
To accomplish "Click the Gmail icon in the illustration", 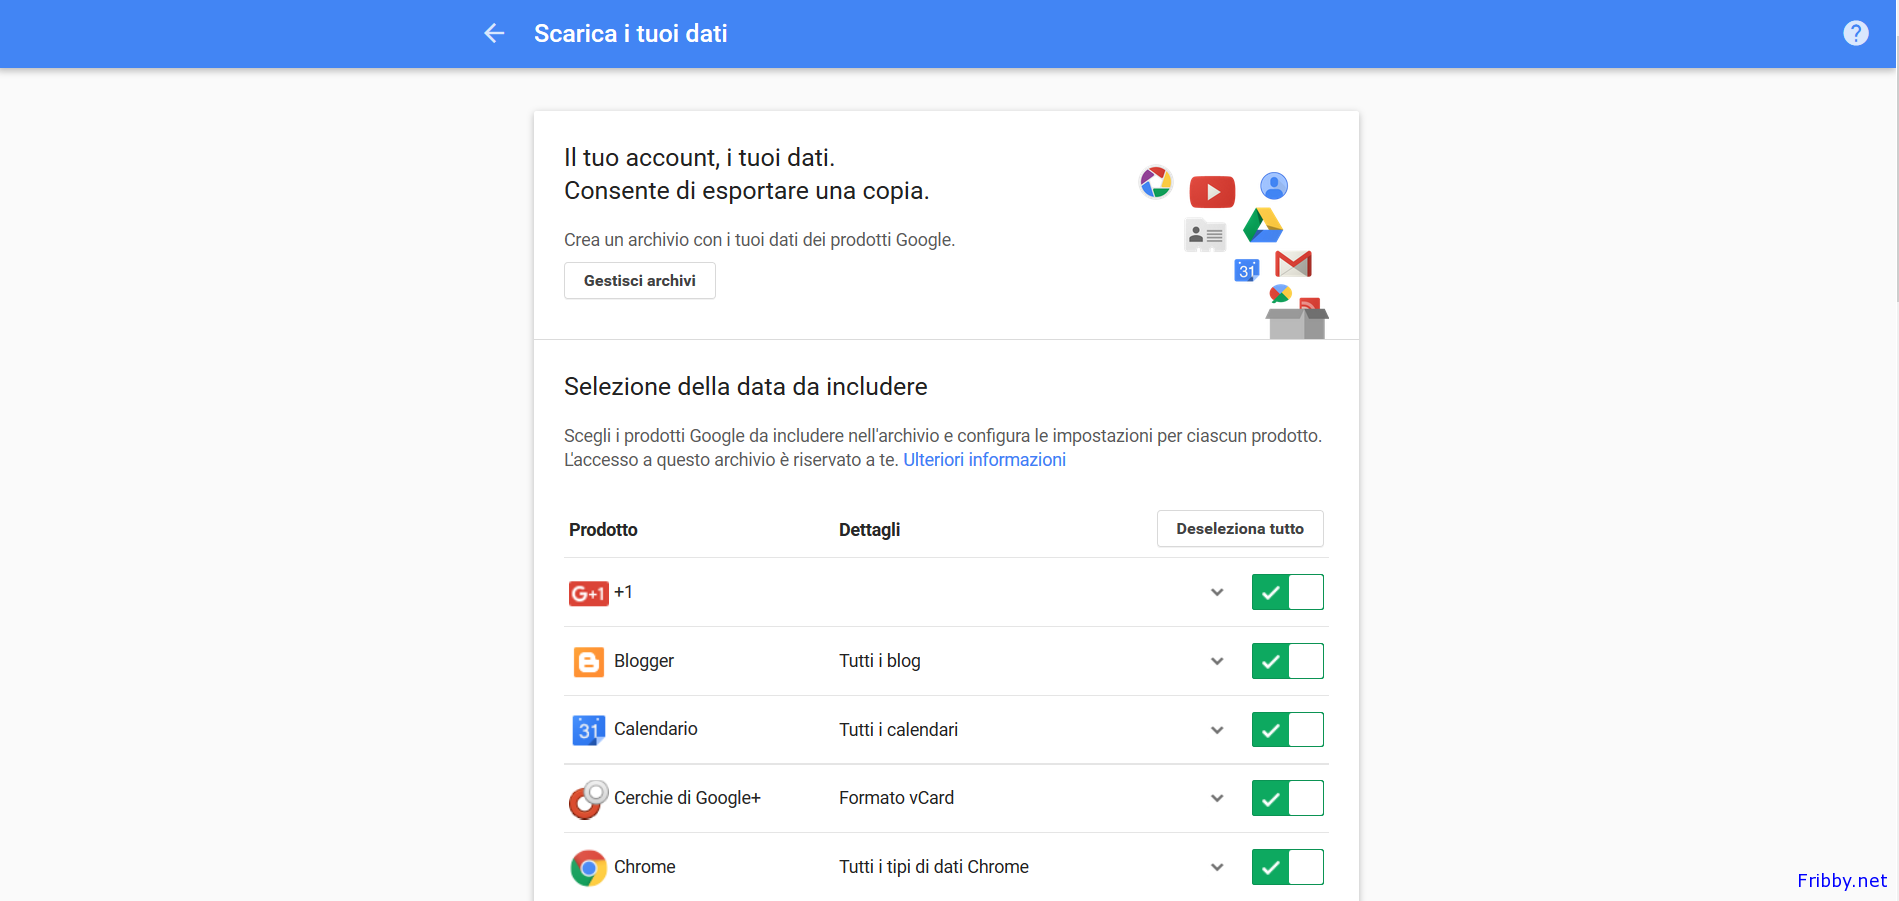I will click(x=1293, y=264).
